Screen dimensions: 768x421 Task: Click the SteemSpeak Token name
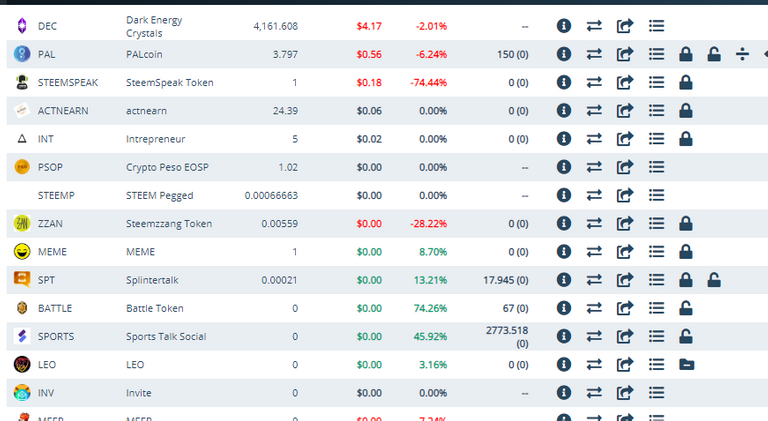pyautogui.click(x=169, y=83)
